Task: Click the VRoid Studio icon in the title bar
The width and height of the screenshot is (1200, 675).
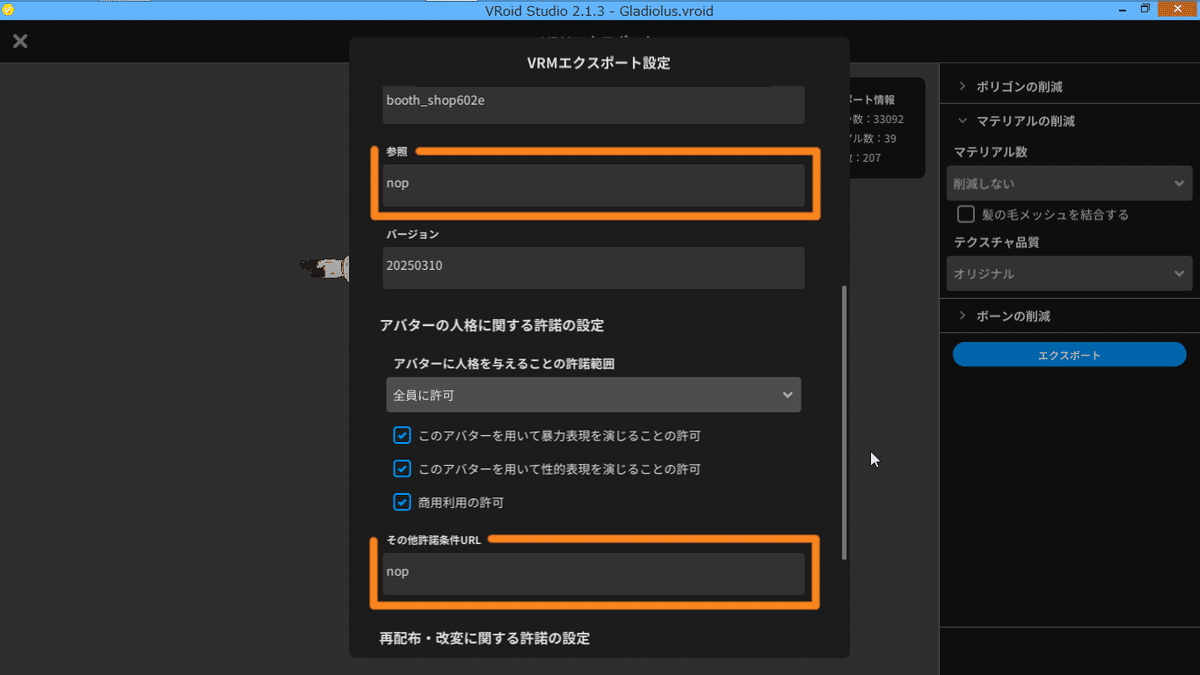Action: coord(7,9)
